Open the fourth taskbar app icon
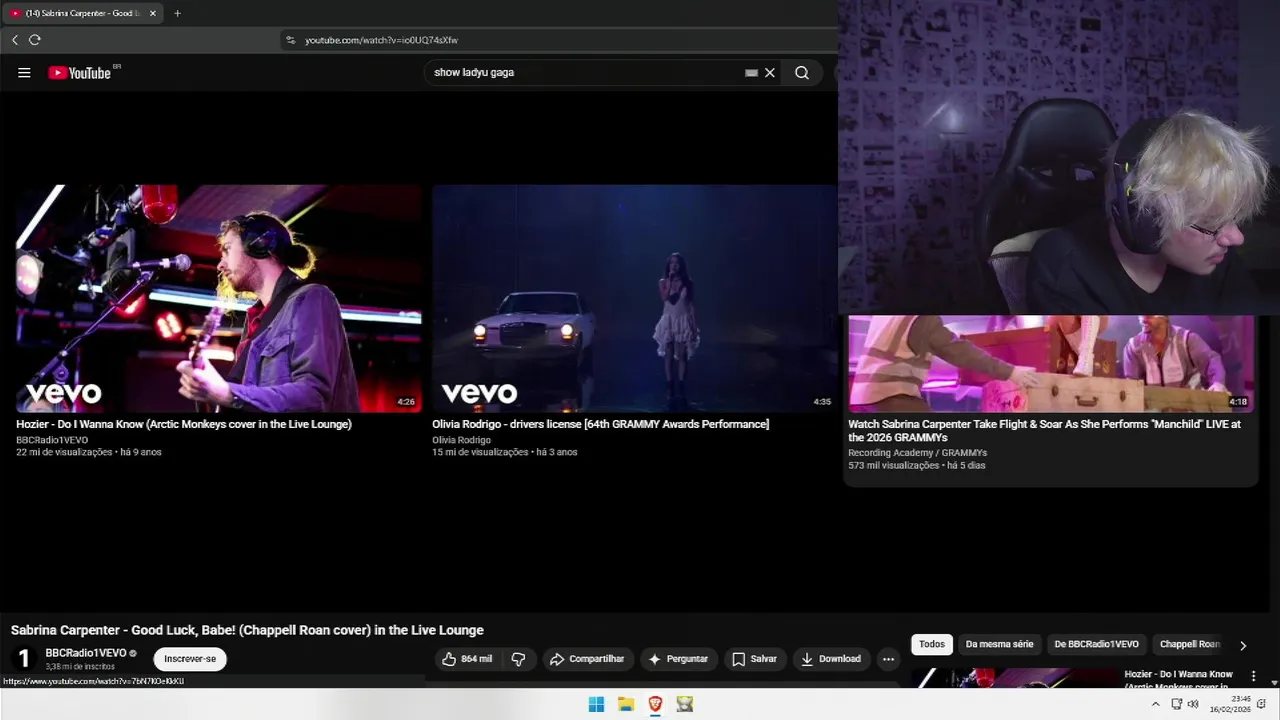 (x=685, y=704)
